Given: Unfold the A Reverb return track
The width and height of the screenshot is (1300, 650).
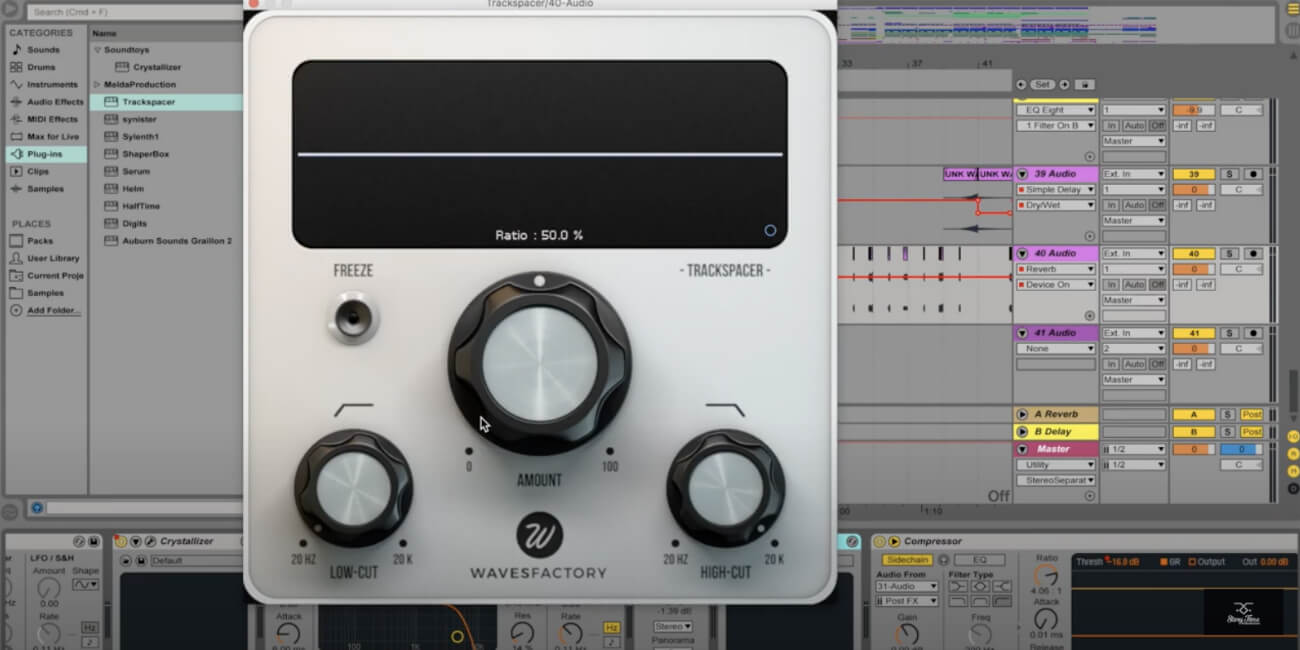Looking at the screenshot, I should coord(1023,414).
